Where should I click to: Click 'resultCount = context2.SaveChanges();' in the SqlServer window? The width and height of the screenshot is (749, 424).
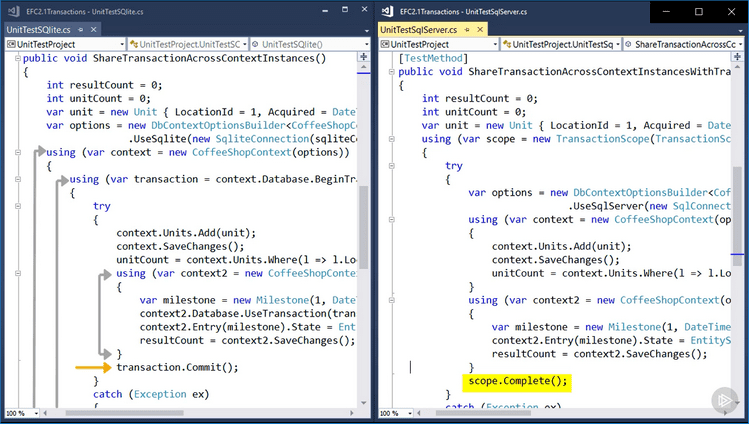(x=599, y=354)
